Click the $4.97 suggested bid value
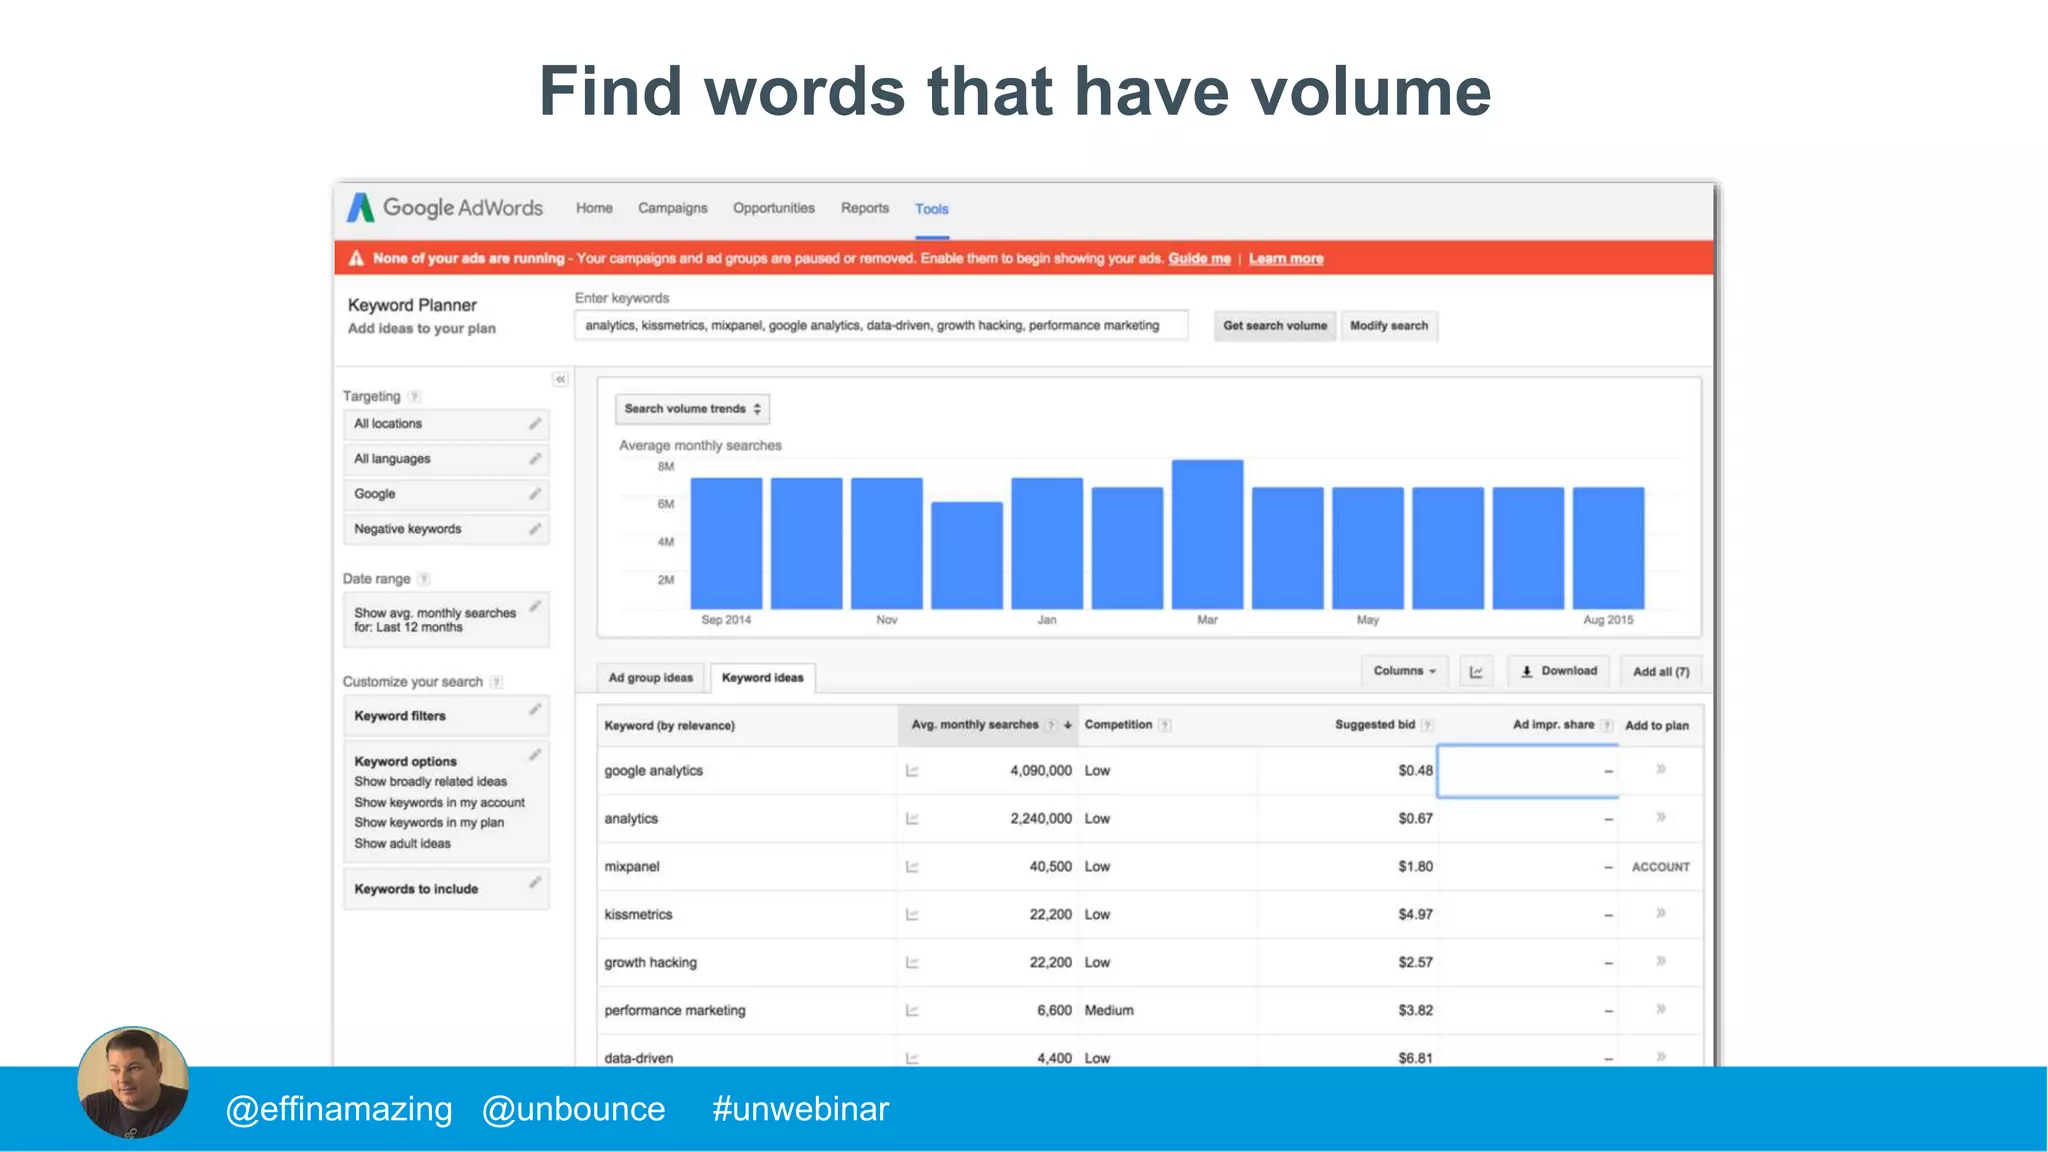Screen dimensions: 2048x1152 [1415, 915]
